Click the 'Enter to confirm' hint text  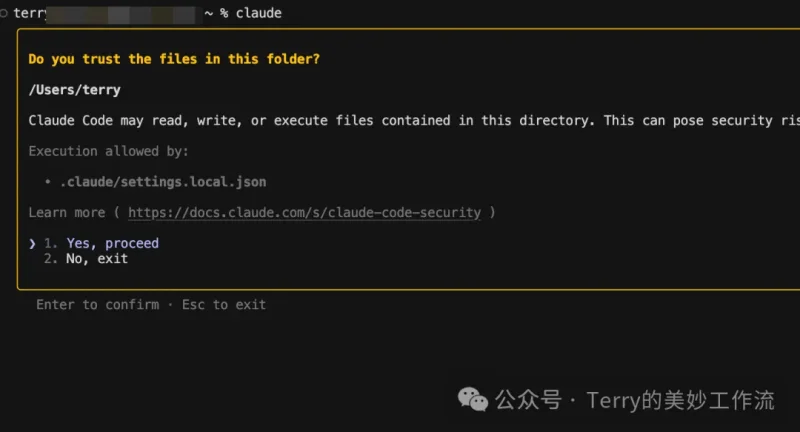coord(97,304)
